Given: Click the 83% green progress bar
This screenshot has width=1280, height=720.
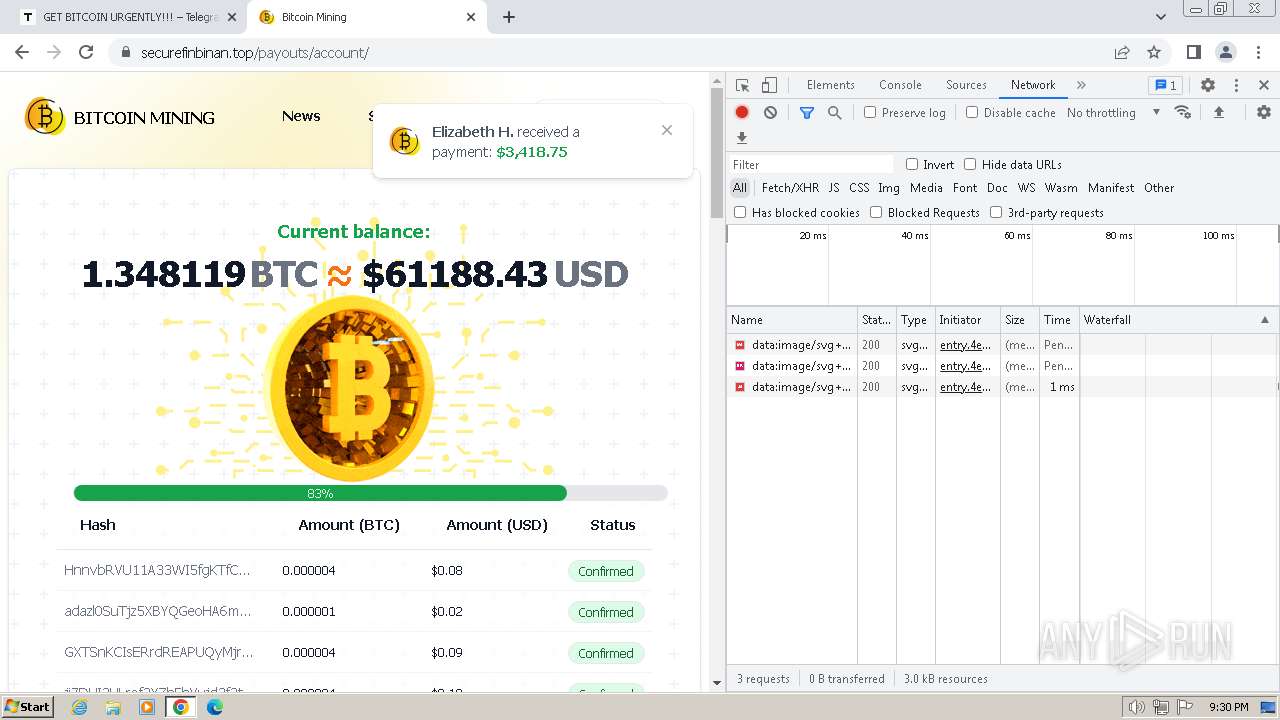Looking at the screenshot, I should (320, 493).
